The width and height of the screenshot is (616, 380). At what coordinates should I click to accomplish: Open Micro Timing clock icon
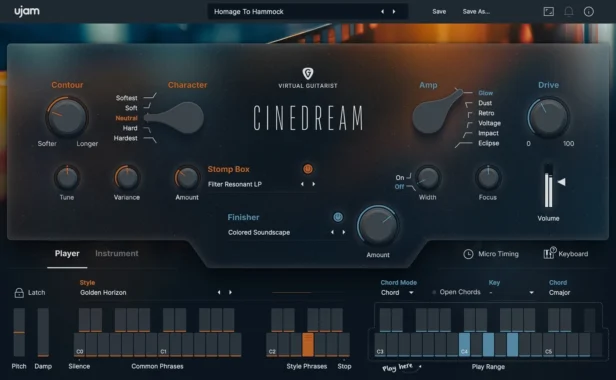point(468,254)
